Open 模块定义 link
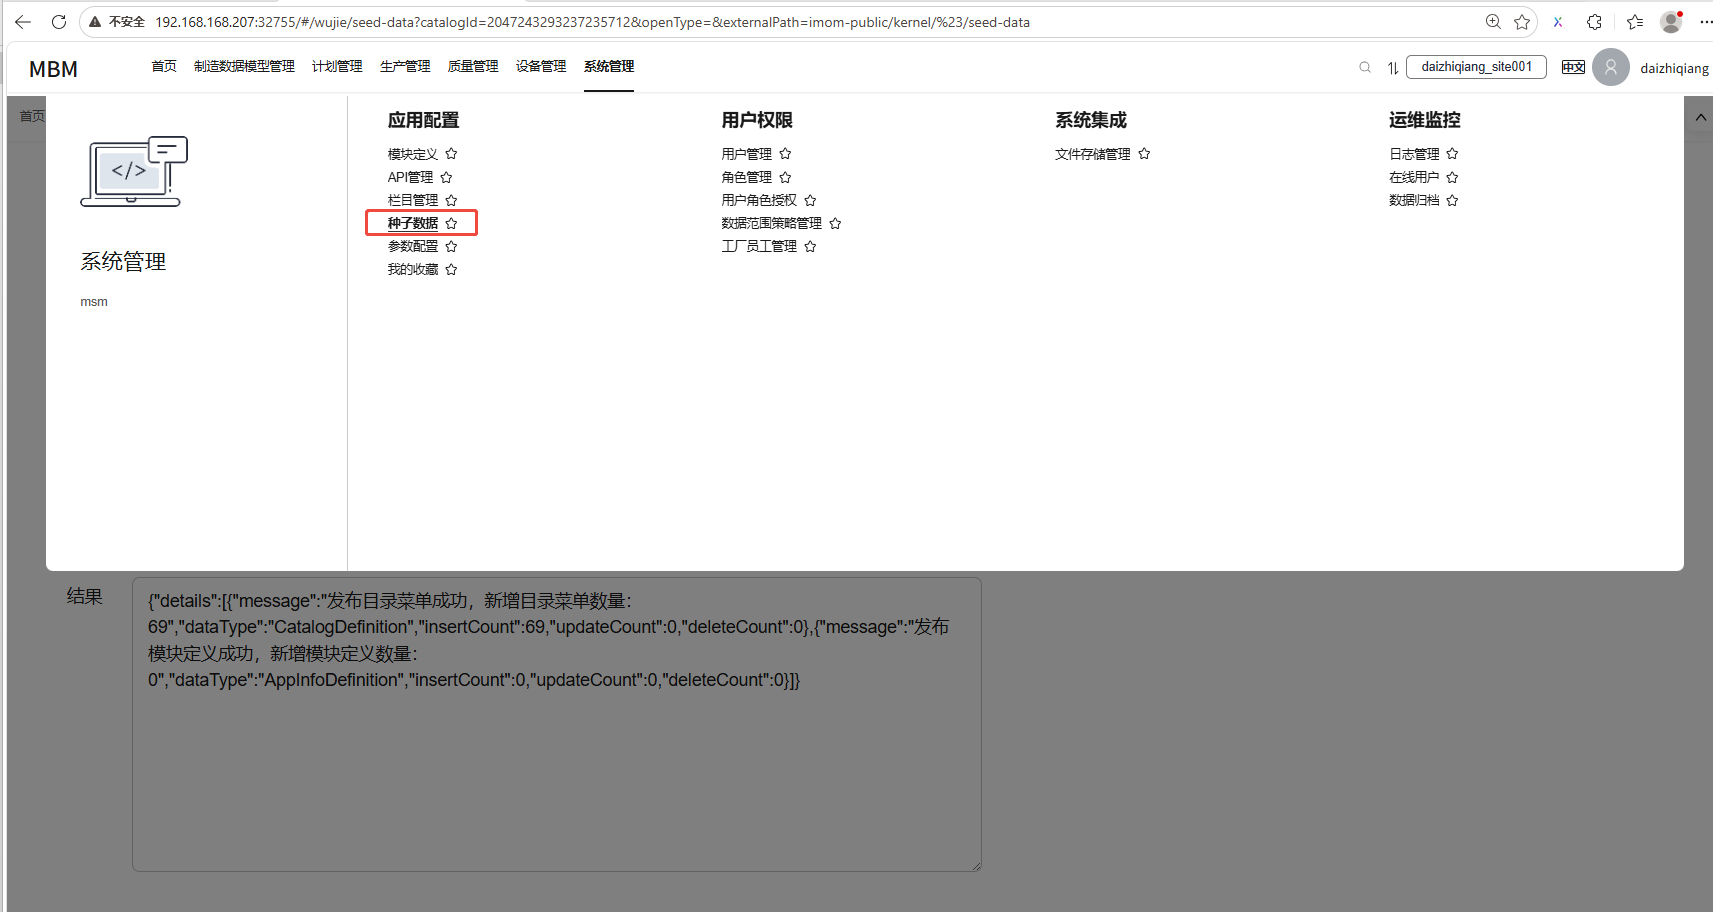Image resolution: width=1713 pixels, height=912 pixels. tap(413, 154)
